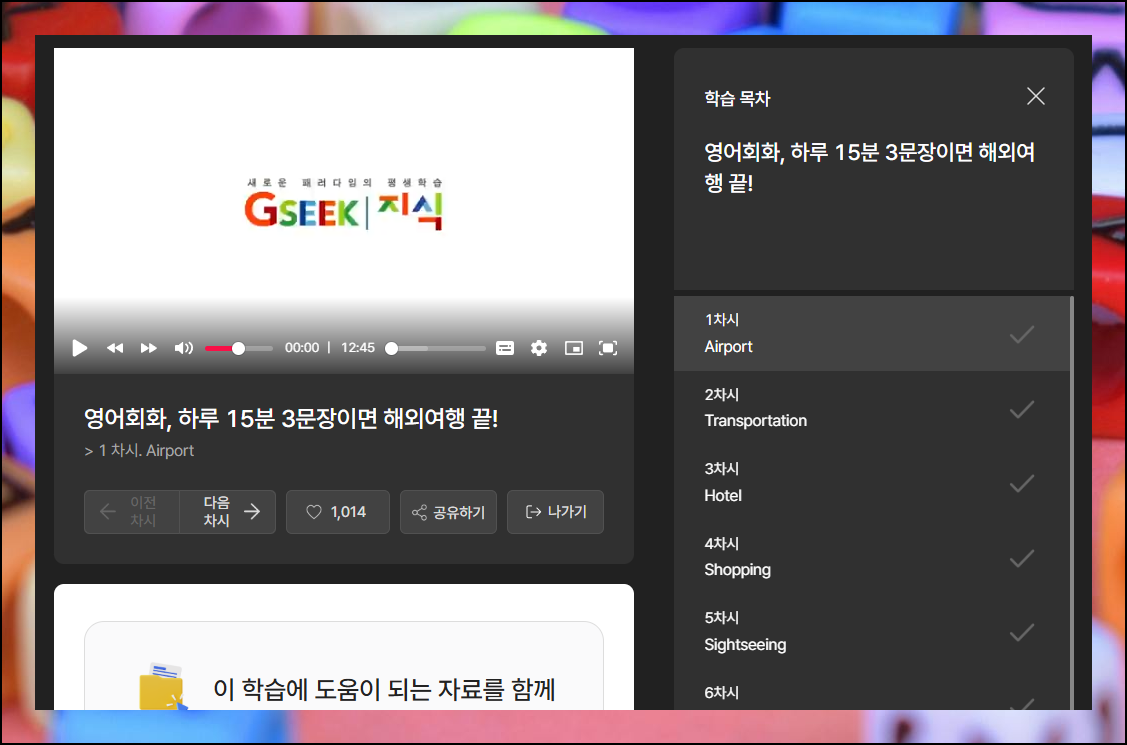1127x745 pixels.
Task: Click the yellow folder materials icon
Action: pyautogui.click(x=163, y=688)
